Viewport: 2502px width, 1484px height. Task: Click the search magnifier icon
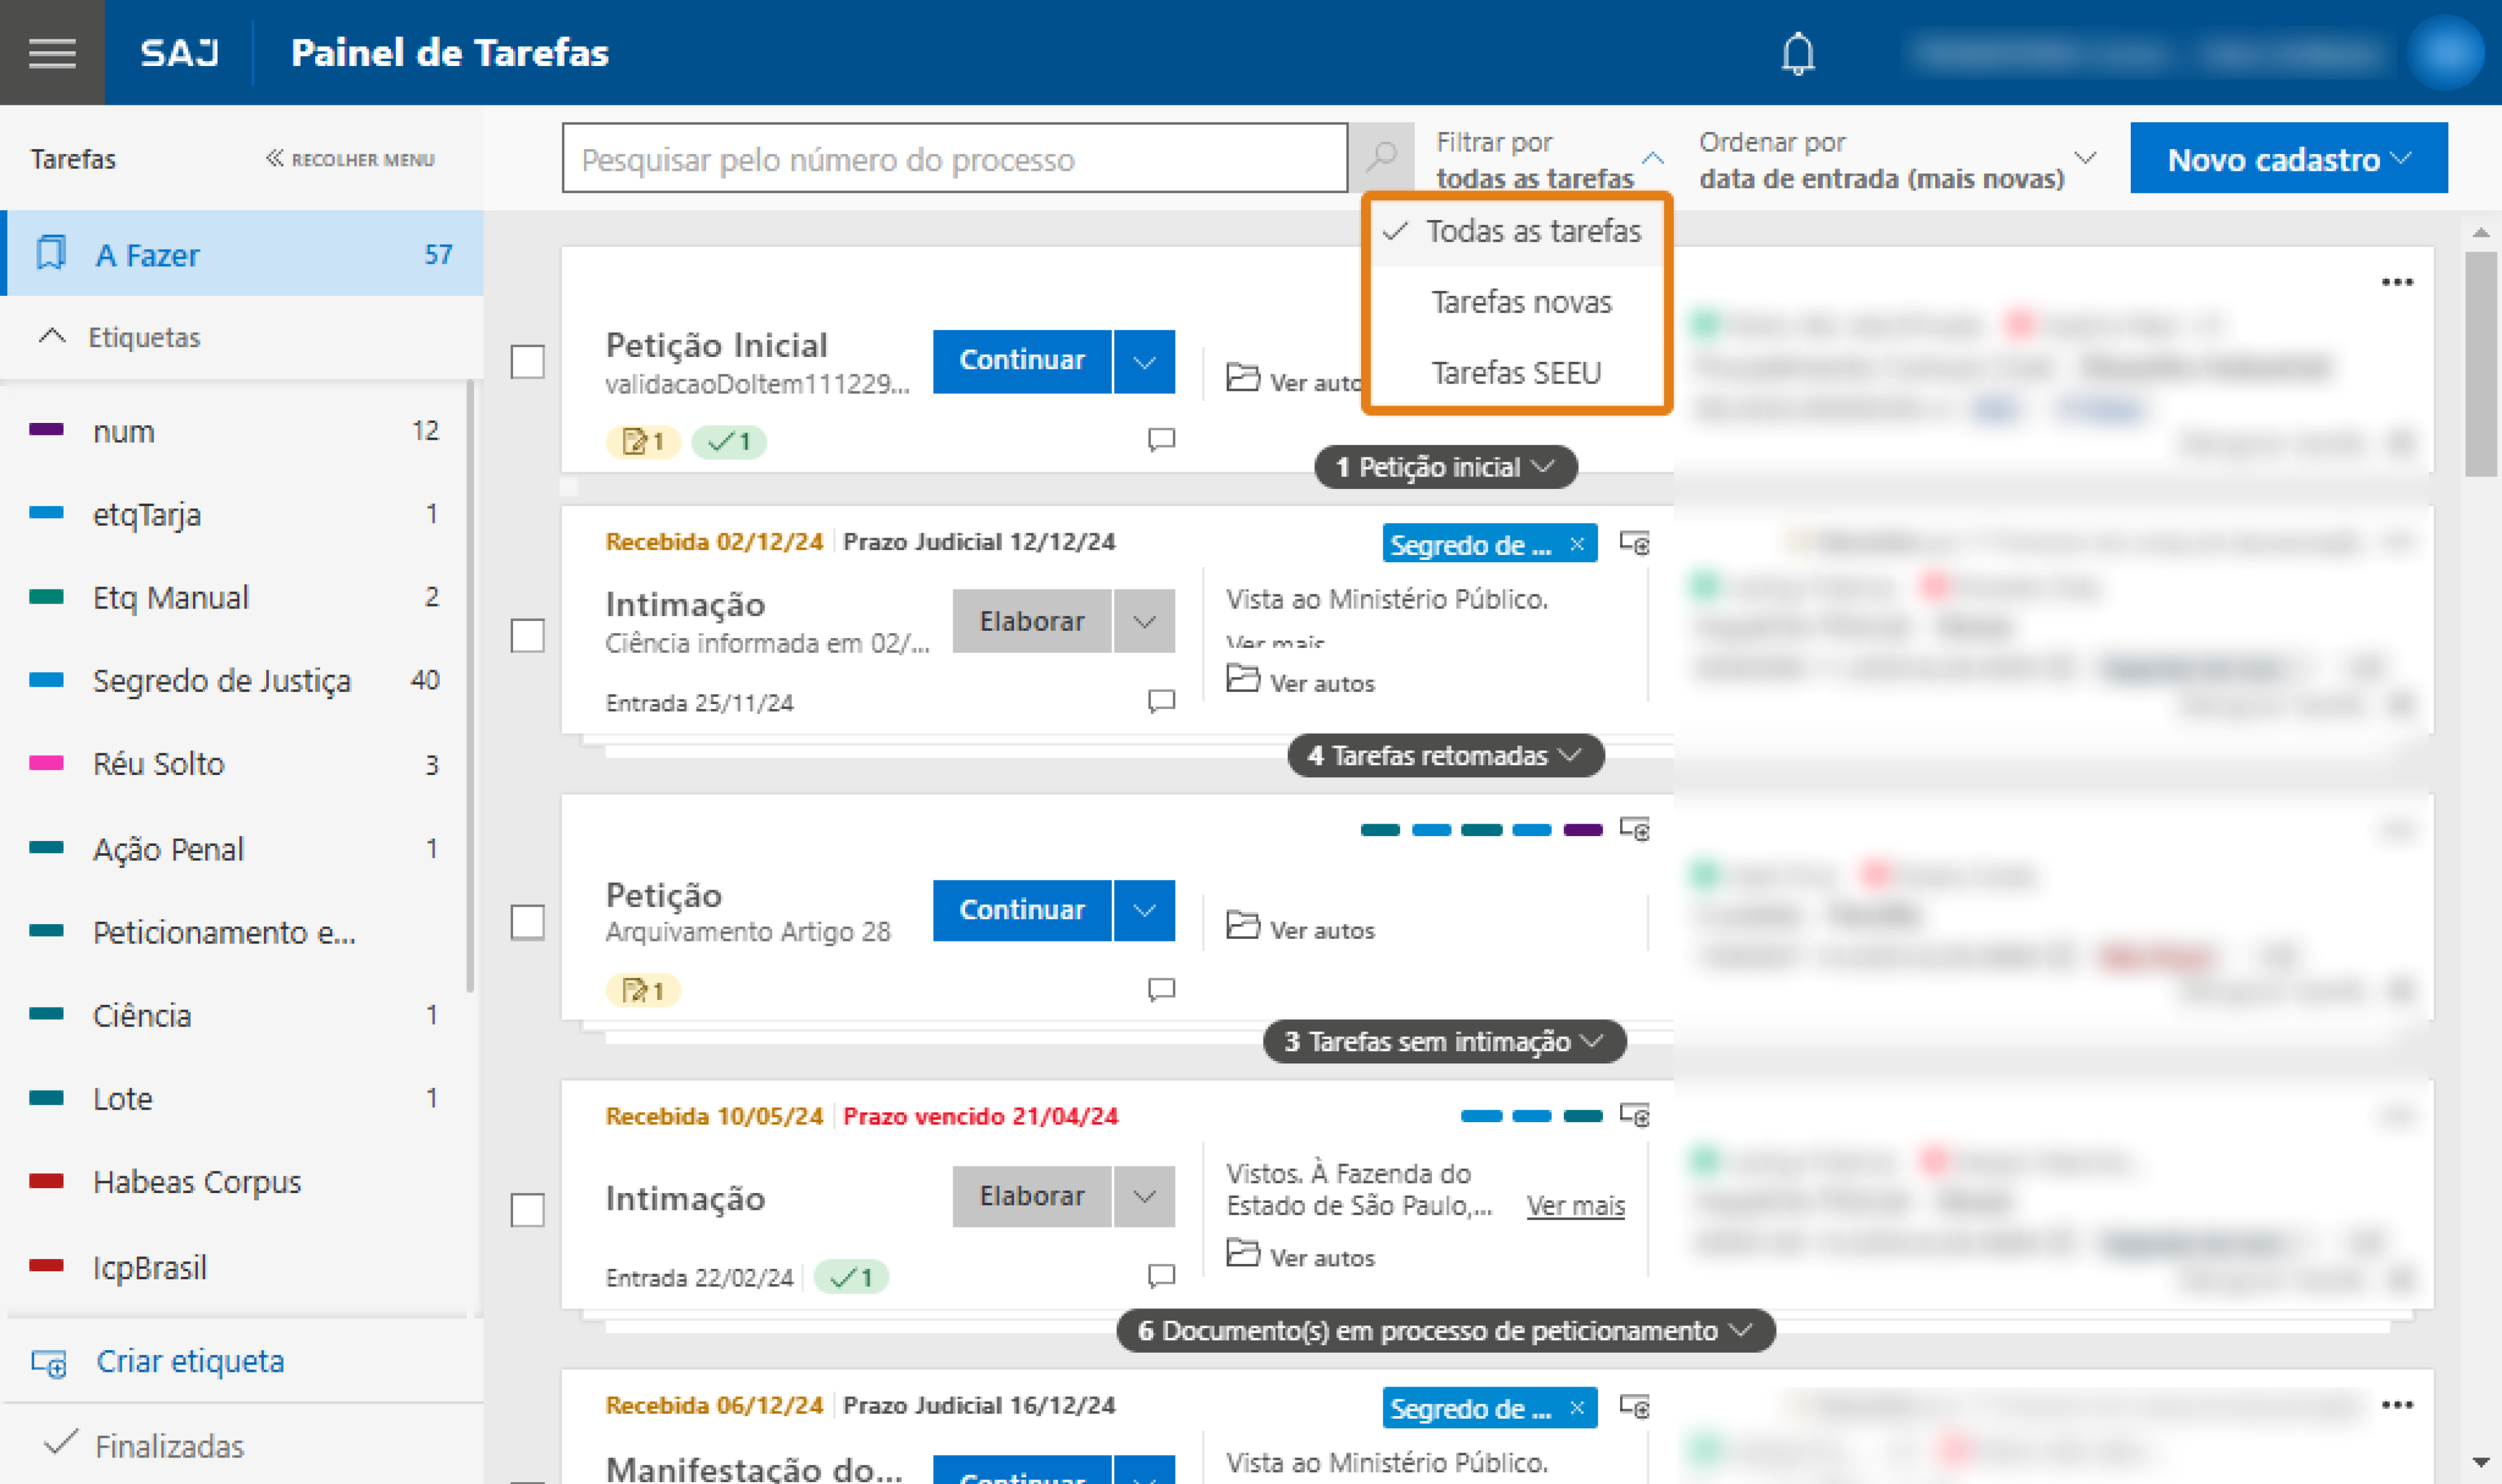click(1382, 157)
